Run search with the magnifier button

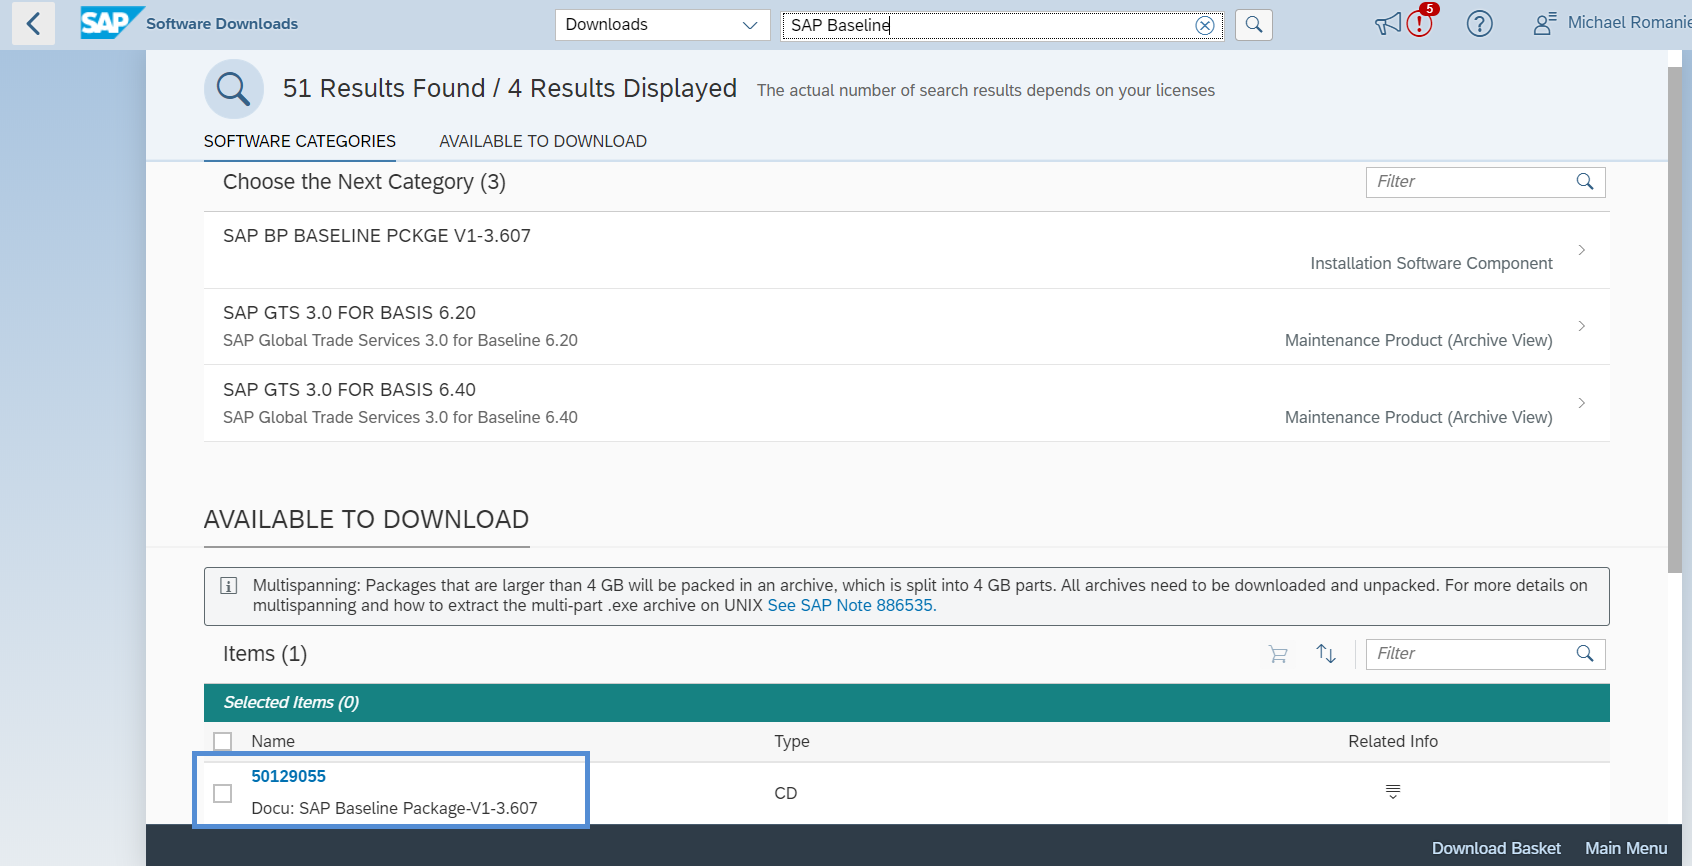pos(1254,25)
